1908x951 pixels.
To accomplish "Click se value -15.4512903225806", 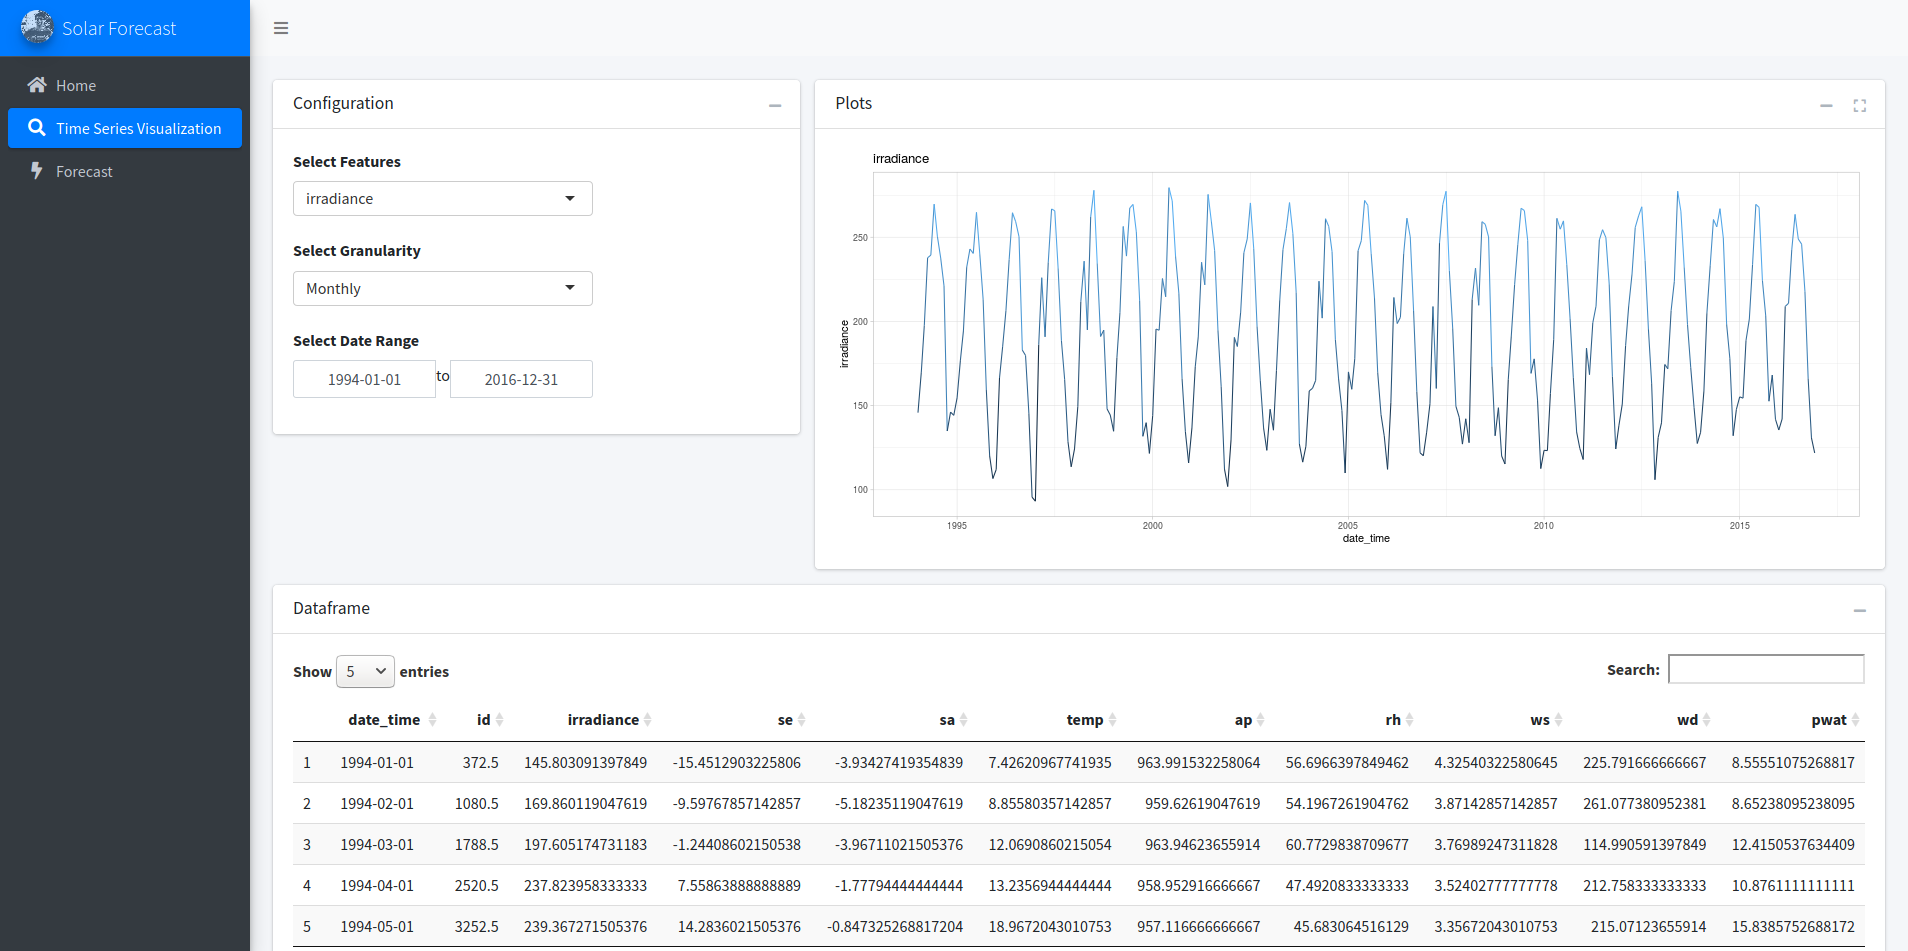I will coord(737,762).
